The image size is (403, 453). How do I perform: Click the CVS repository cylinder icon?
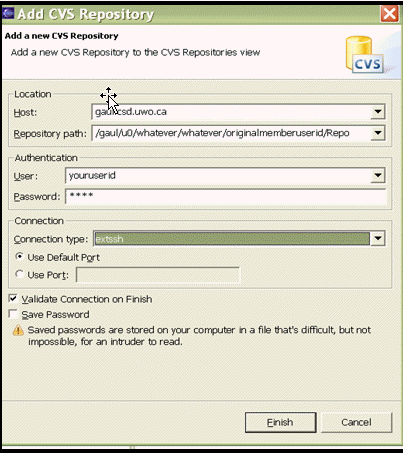tap(365, 54)
